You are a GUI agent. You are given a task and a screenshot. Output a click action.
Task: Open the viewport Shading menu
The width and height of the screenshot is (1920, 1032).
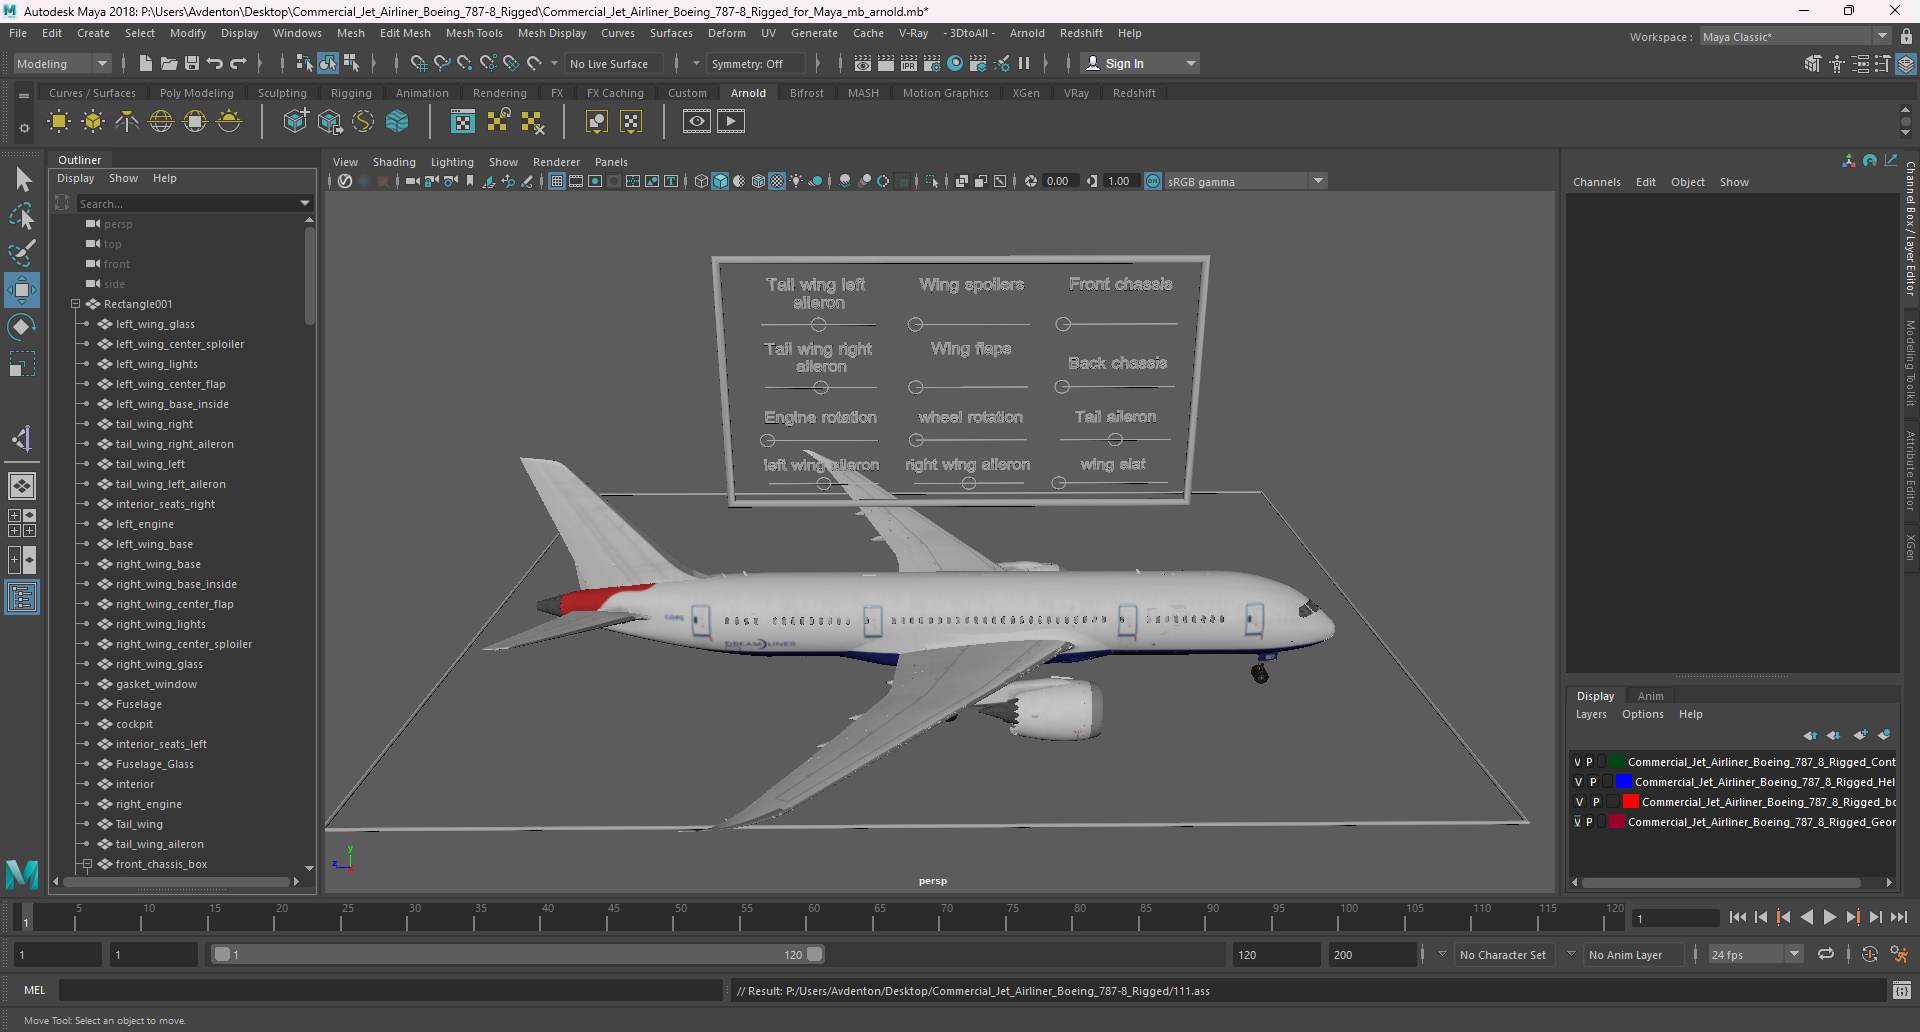(x=394, y=162)
